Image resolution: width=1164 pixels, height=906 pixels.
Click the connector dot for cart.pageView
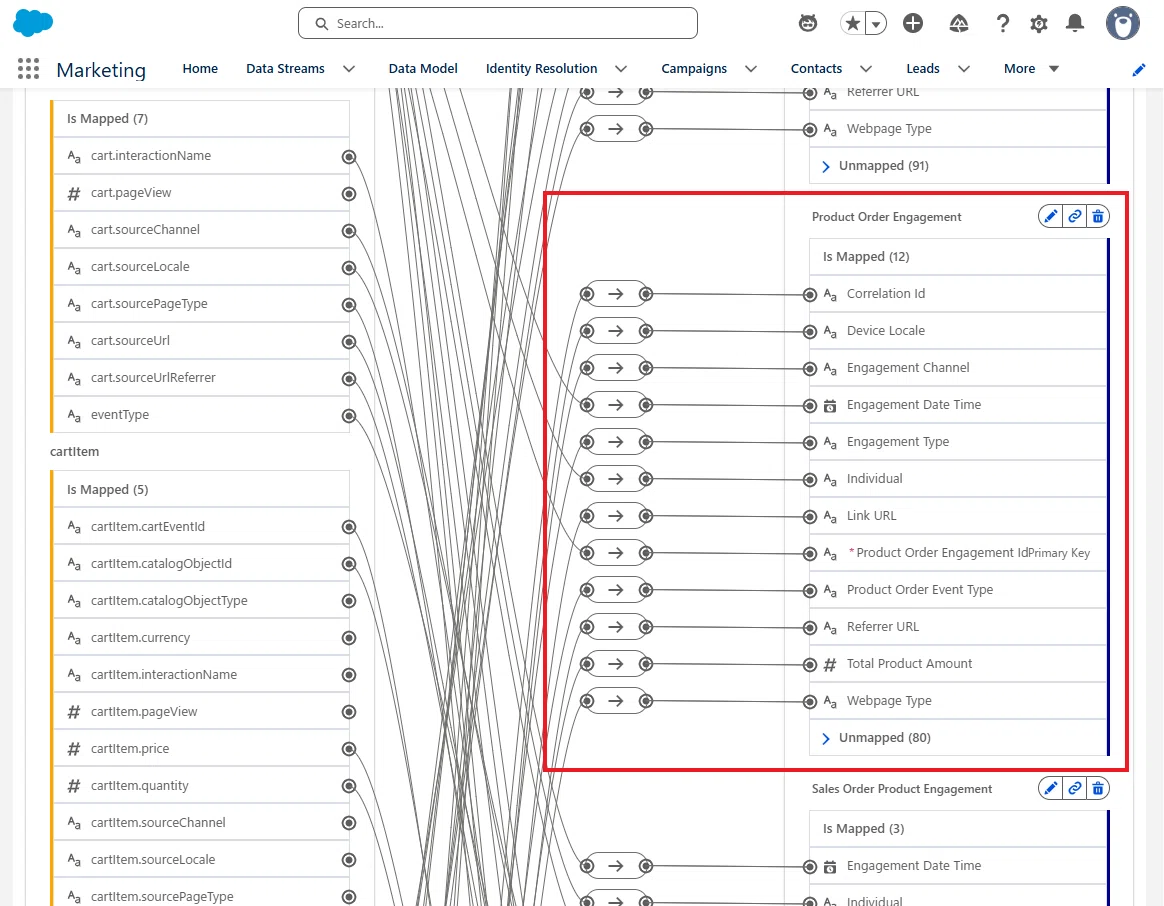click(x=349, y=194)
